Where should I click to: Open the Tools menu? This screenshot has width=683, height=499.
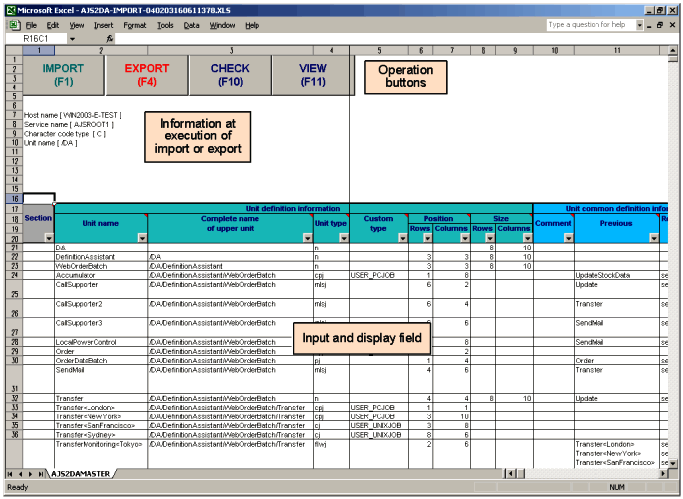(165, 24)
